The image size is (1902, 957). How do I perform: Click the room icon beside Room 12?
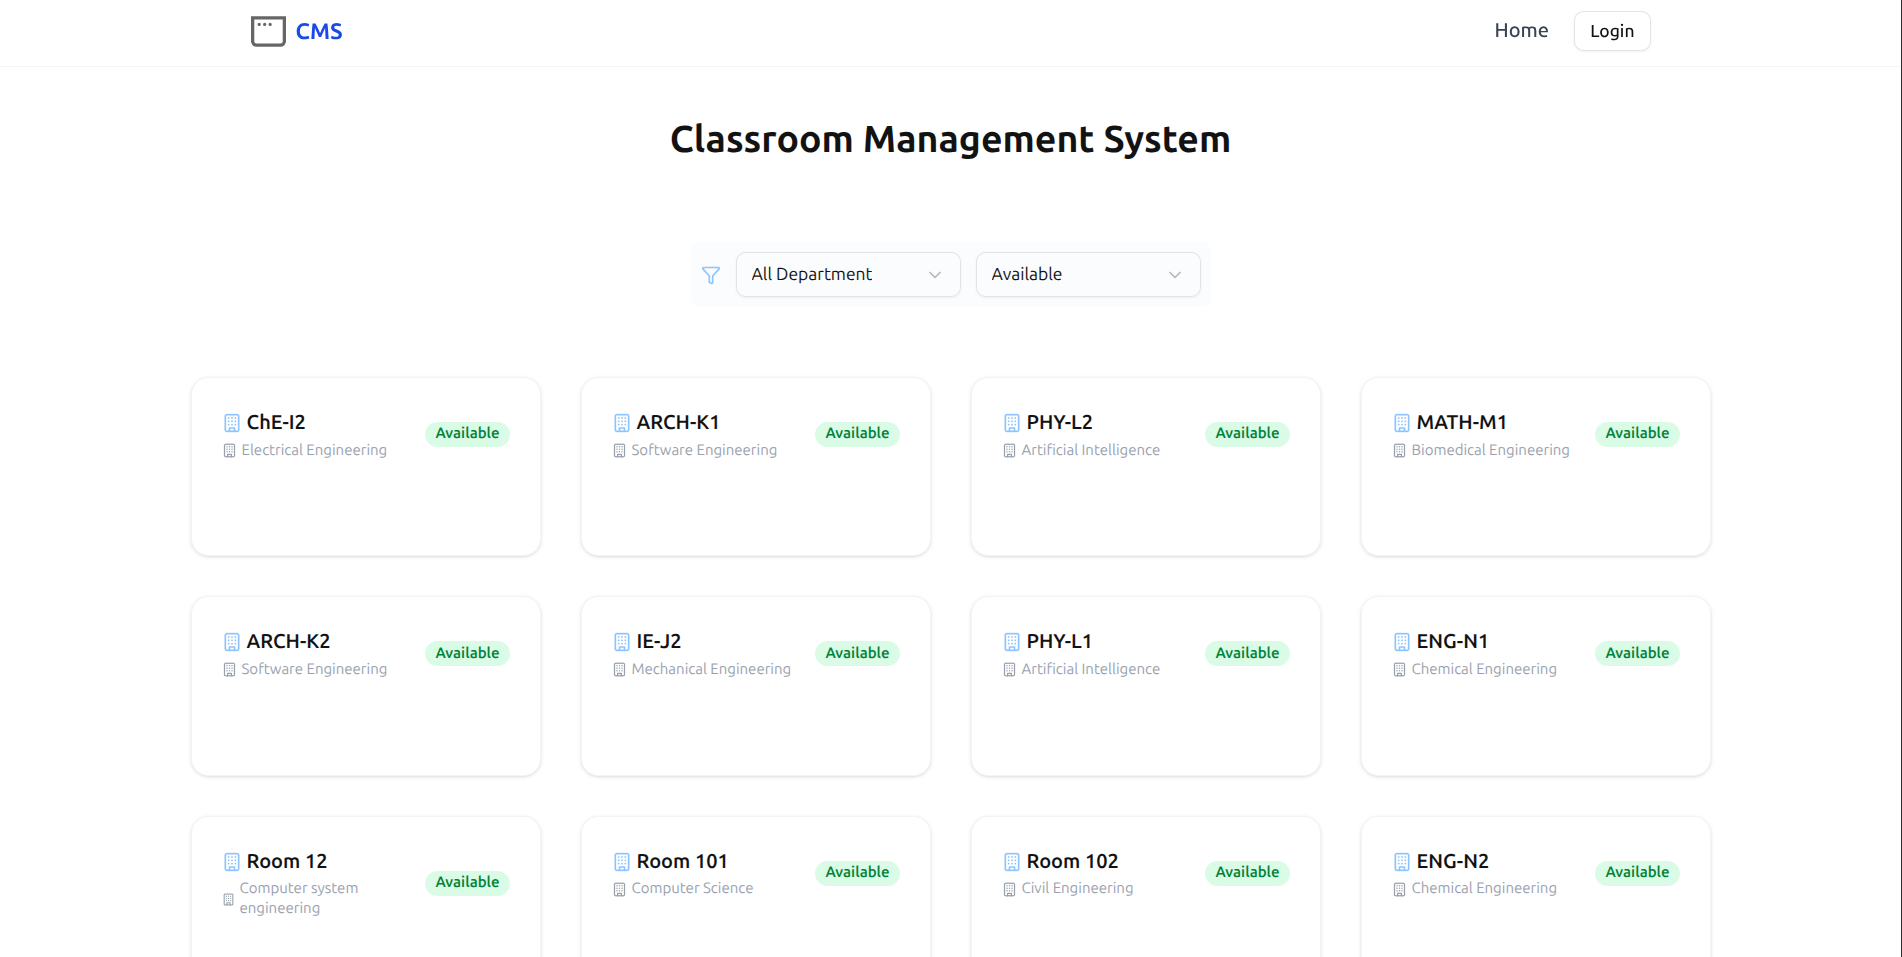232,862
